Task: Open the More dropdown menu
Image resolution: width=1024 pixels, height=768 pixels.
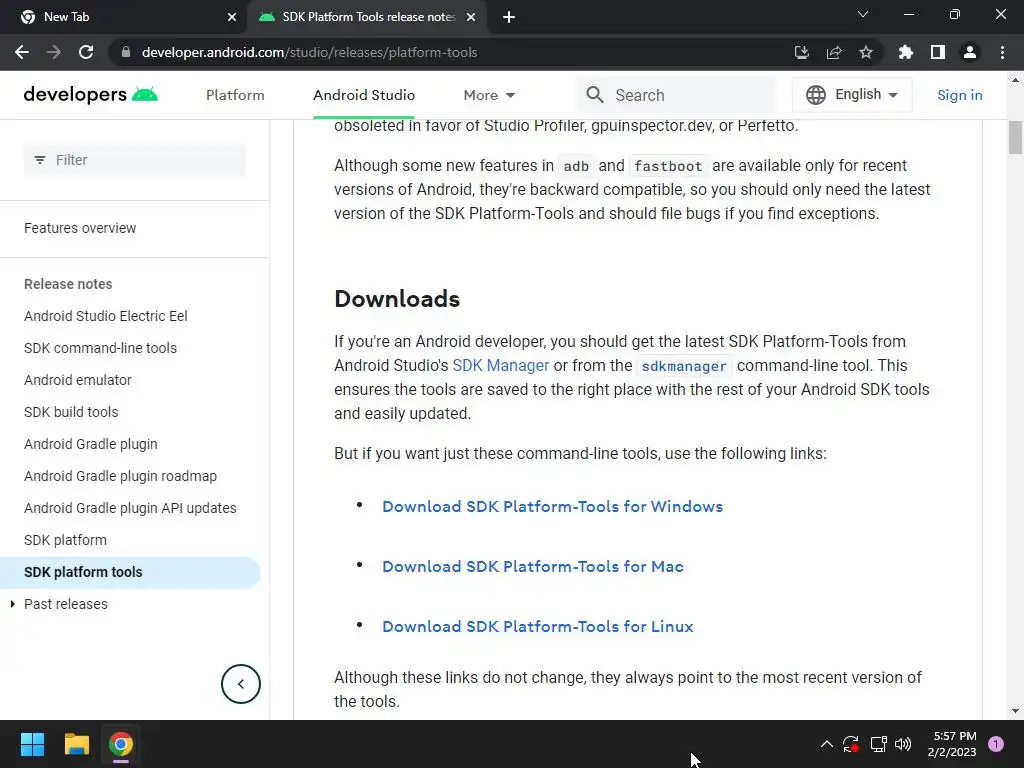Action: point(489,95)
